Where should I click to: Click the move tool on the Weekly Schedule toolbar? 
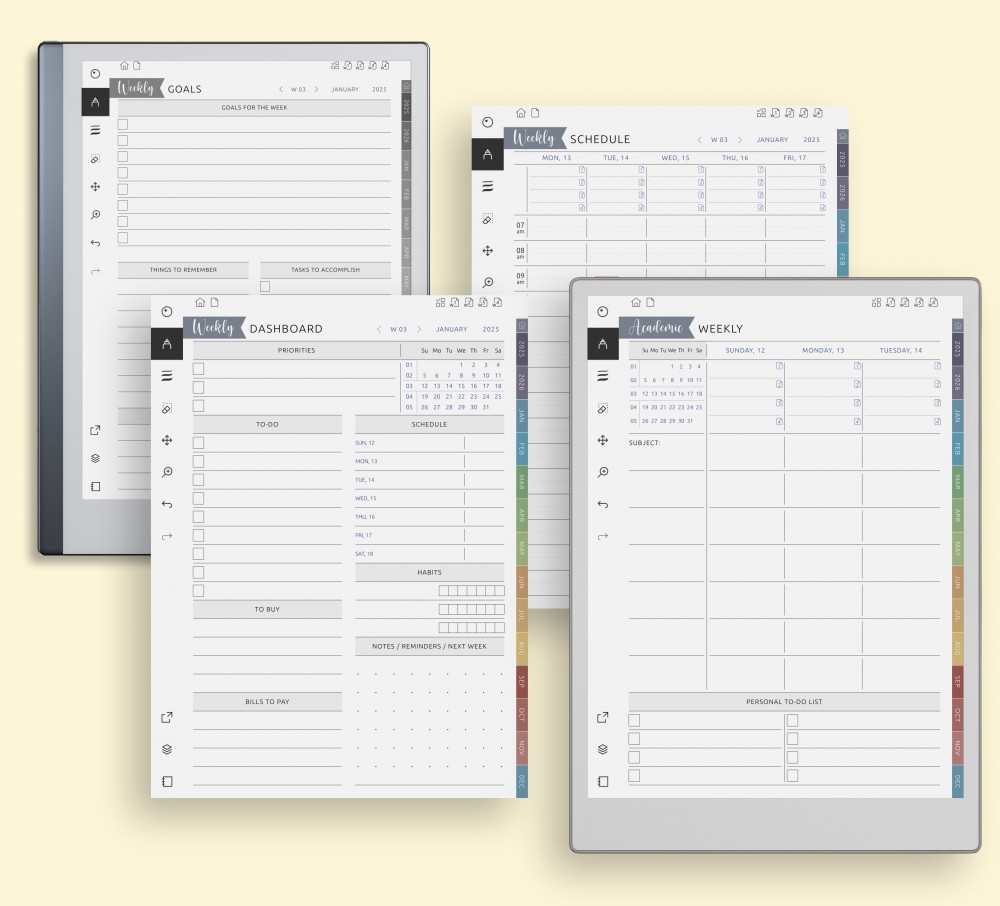488,251
